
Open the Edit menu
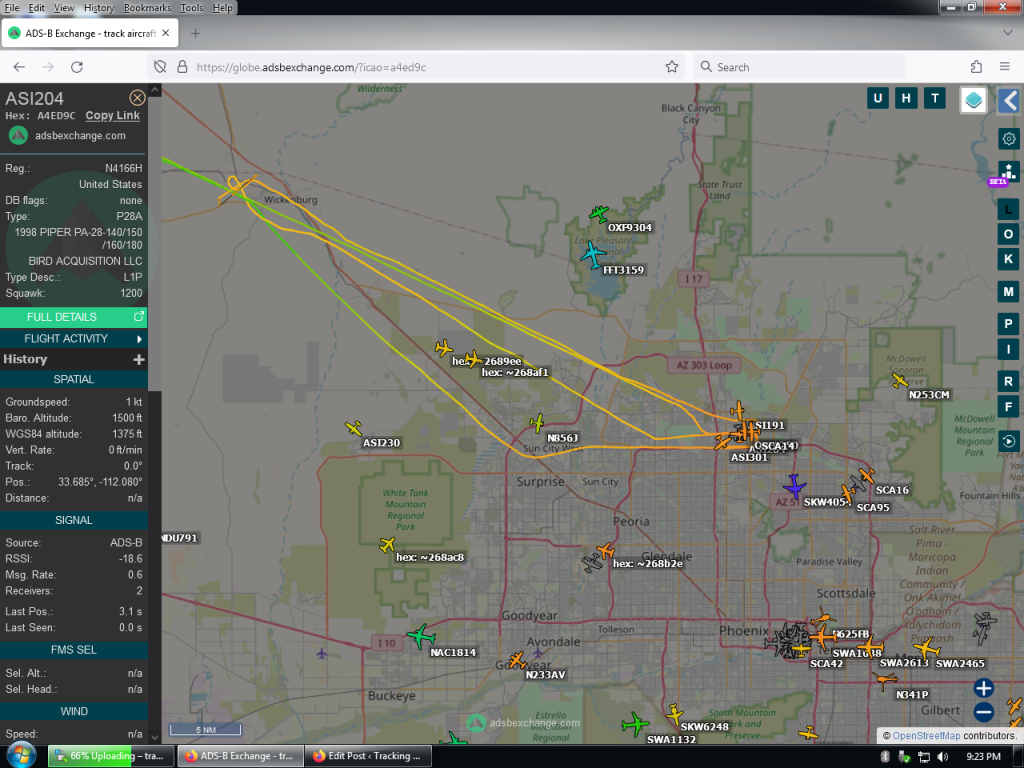37,8
